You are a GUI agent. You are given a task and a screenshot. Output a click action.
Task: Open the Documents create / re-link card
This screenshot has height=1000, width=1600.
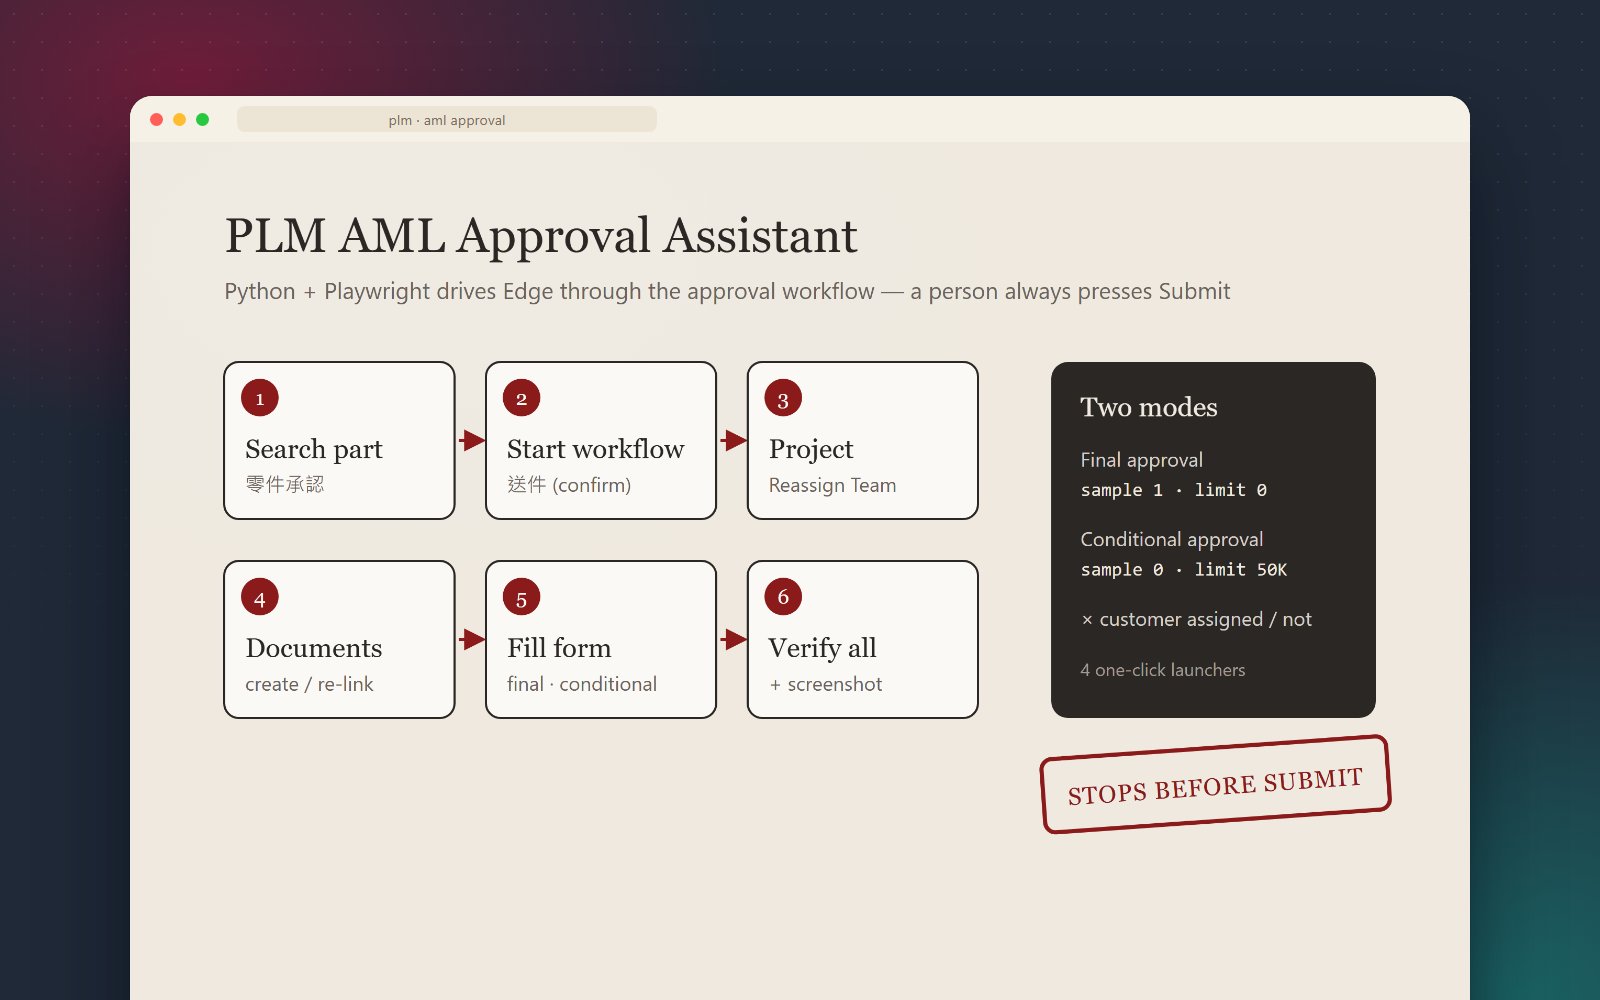[339, 639]
